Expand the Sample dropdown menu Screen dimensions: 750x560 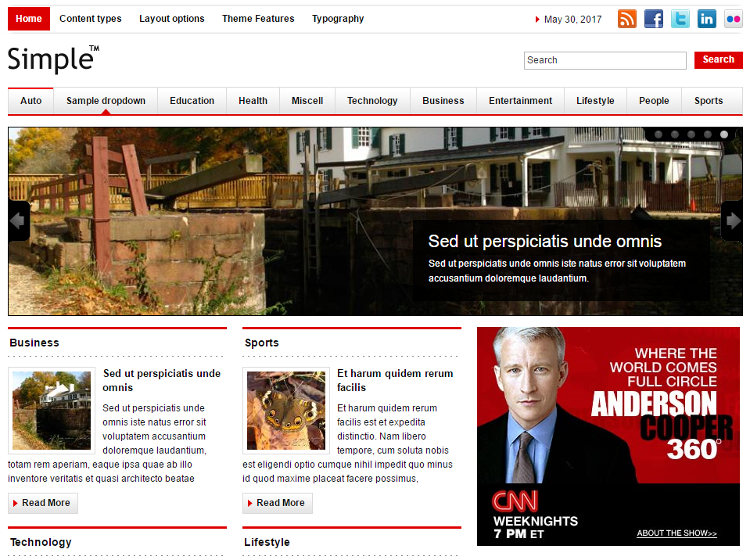(106, 101)
